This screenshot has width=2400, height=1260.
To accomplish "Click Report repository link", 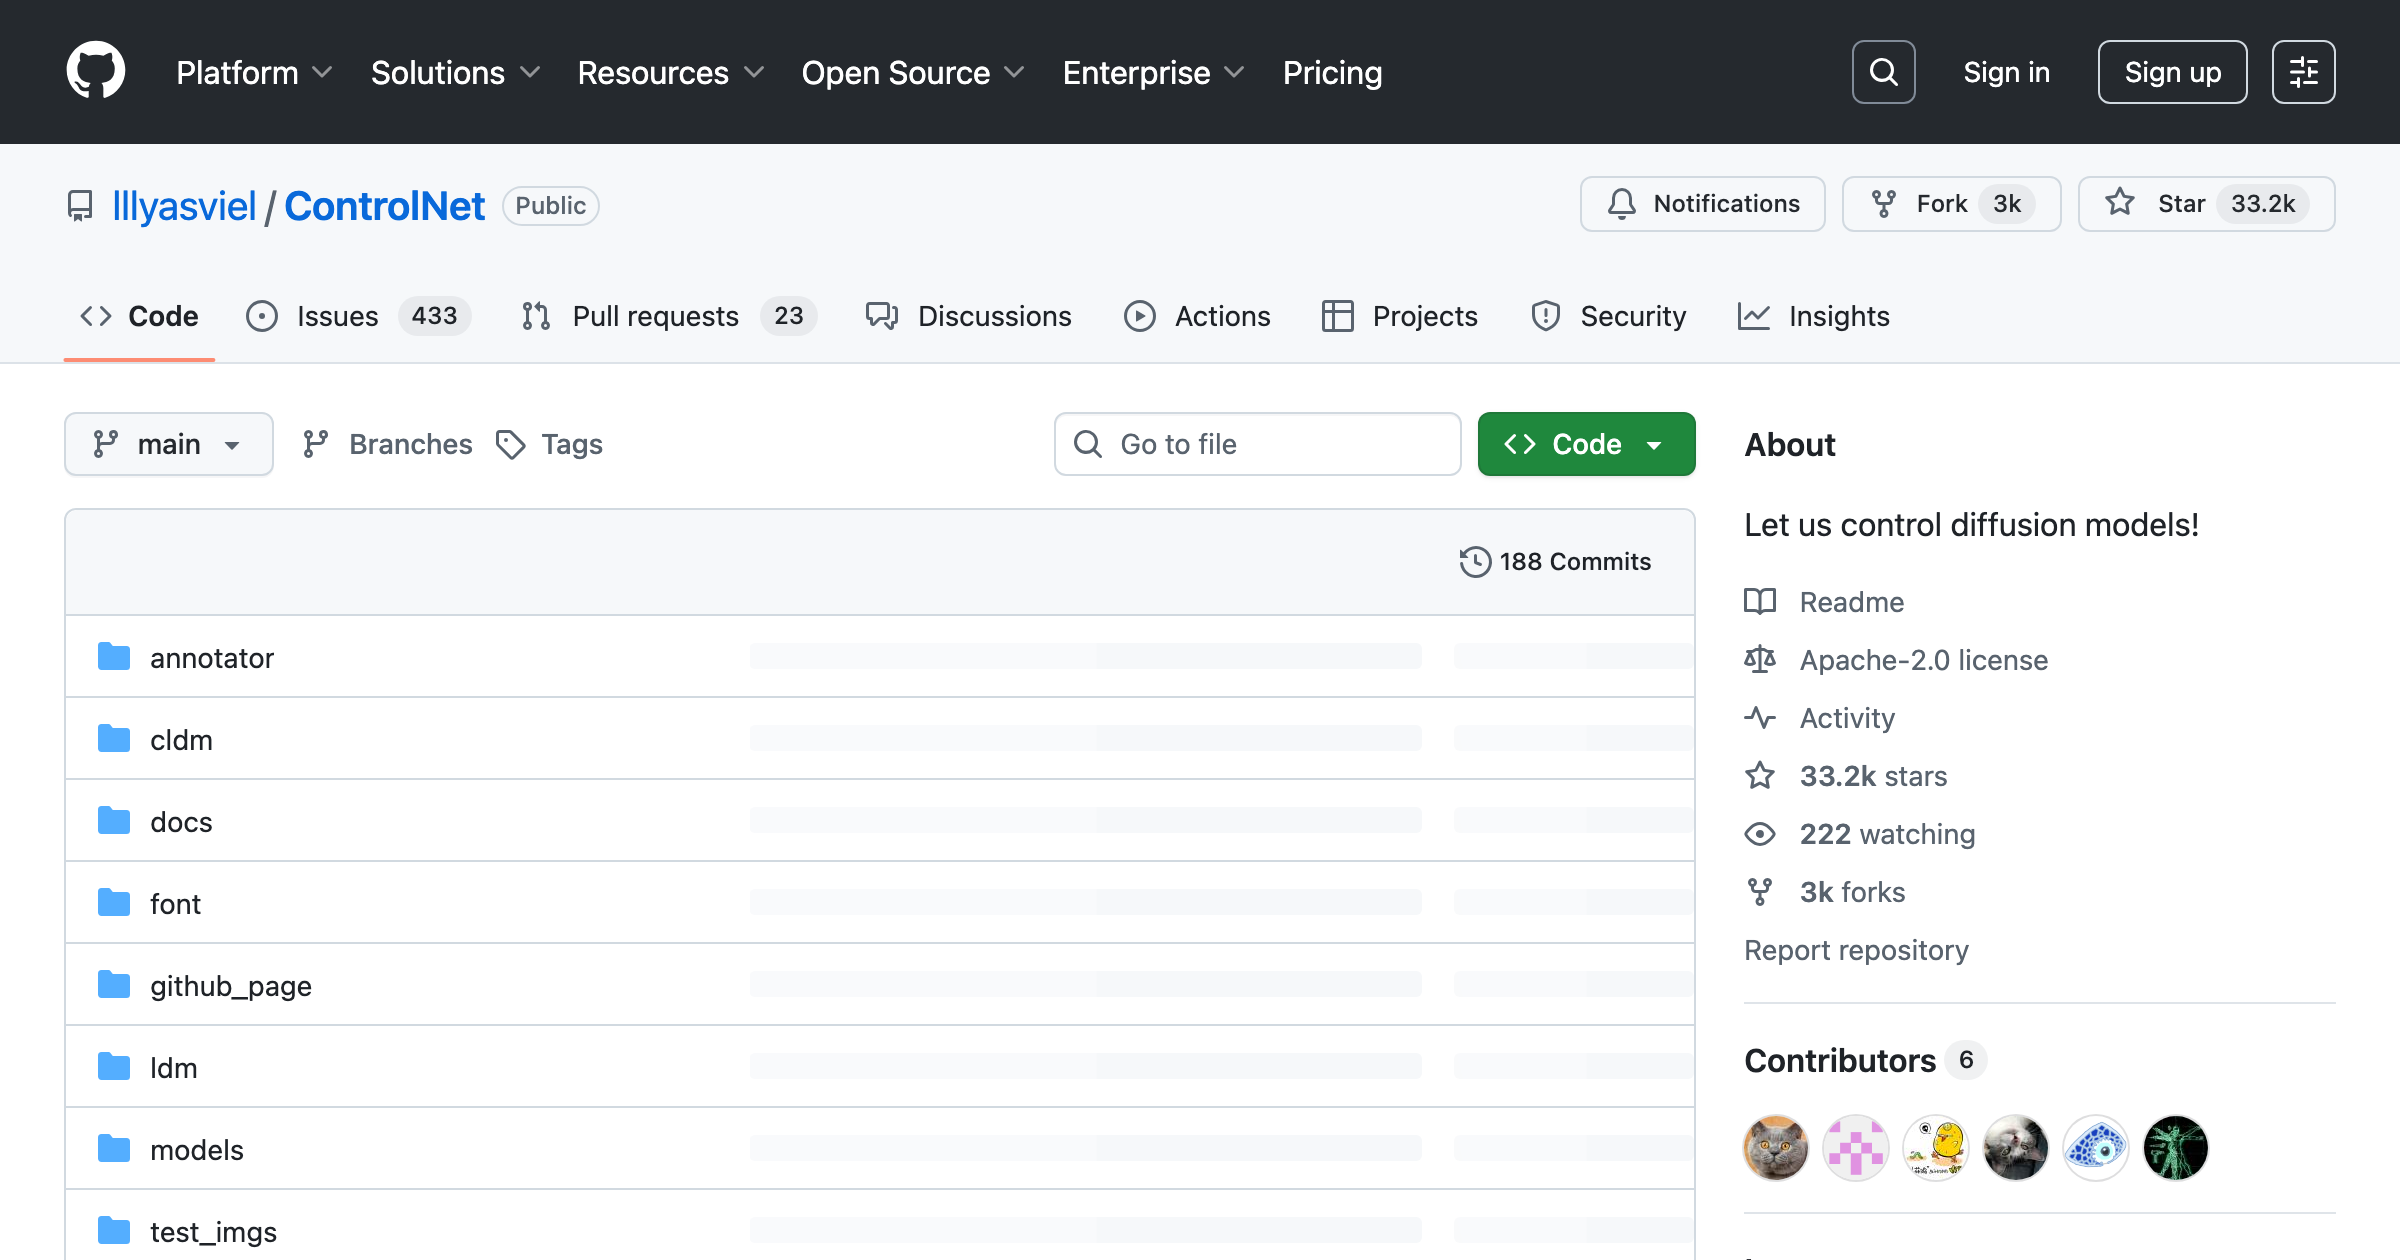I will (1856, 950).
